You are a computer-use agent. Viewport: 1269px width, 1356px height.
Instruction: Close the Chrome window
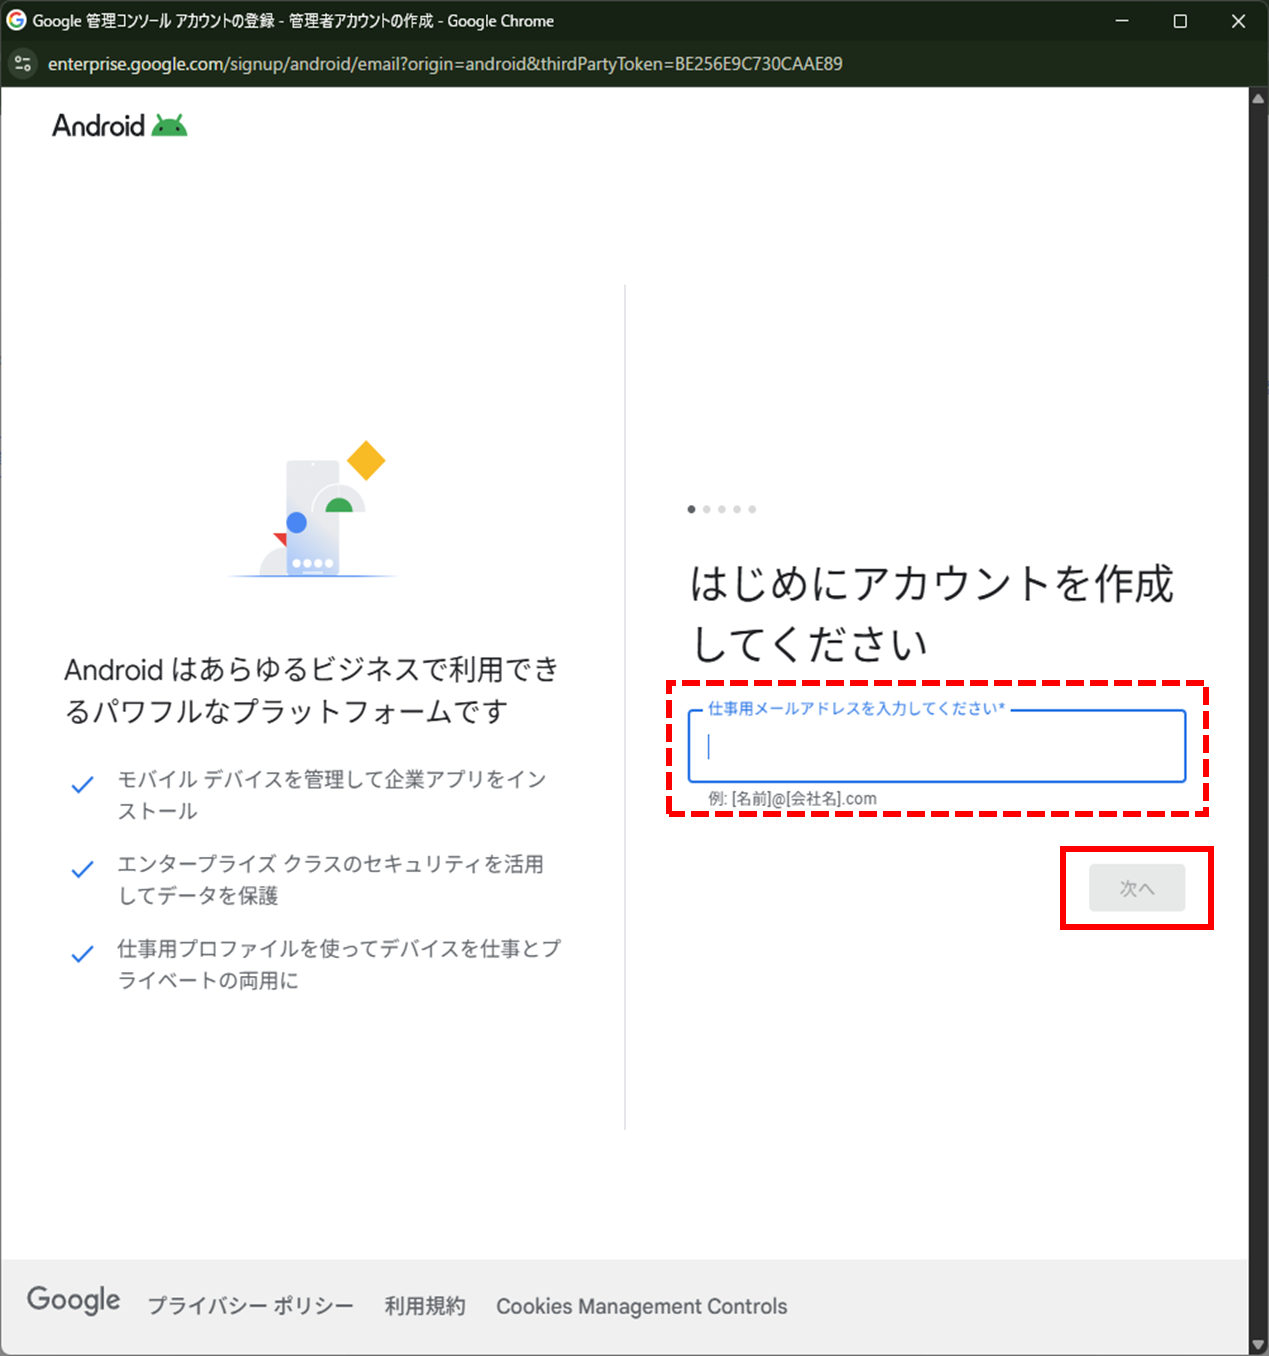(1238, 21)
